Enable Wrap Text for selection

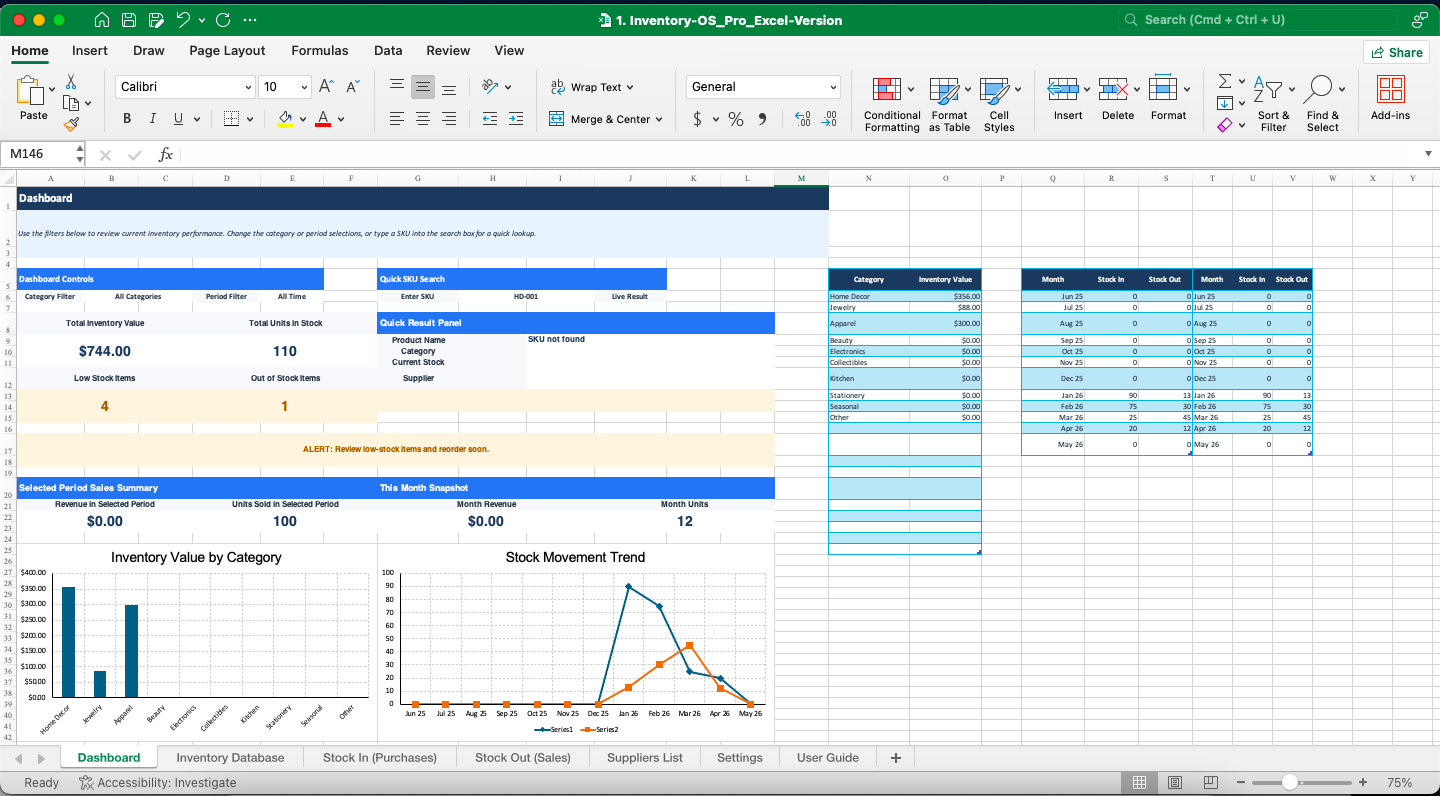[x=594, y=87]
